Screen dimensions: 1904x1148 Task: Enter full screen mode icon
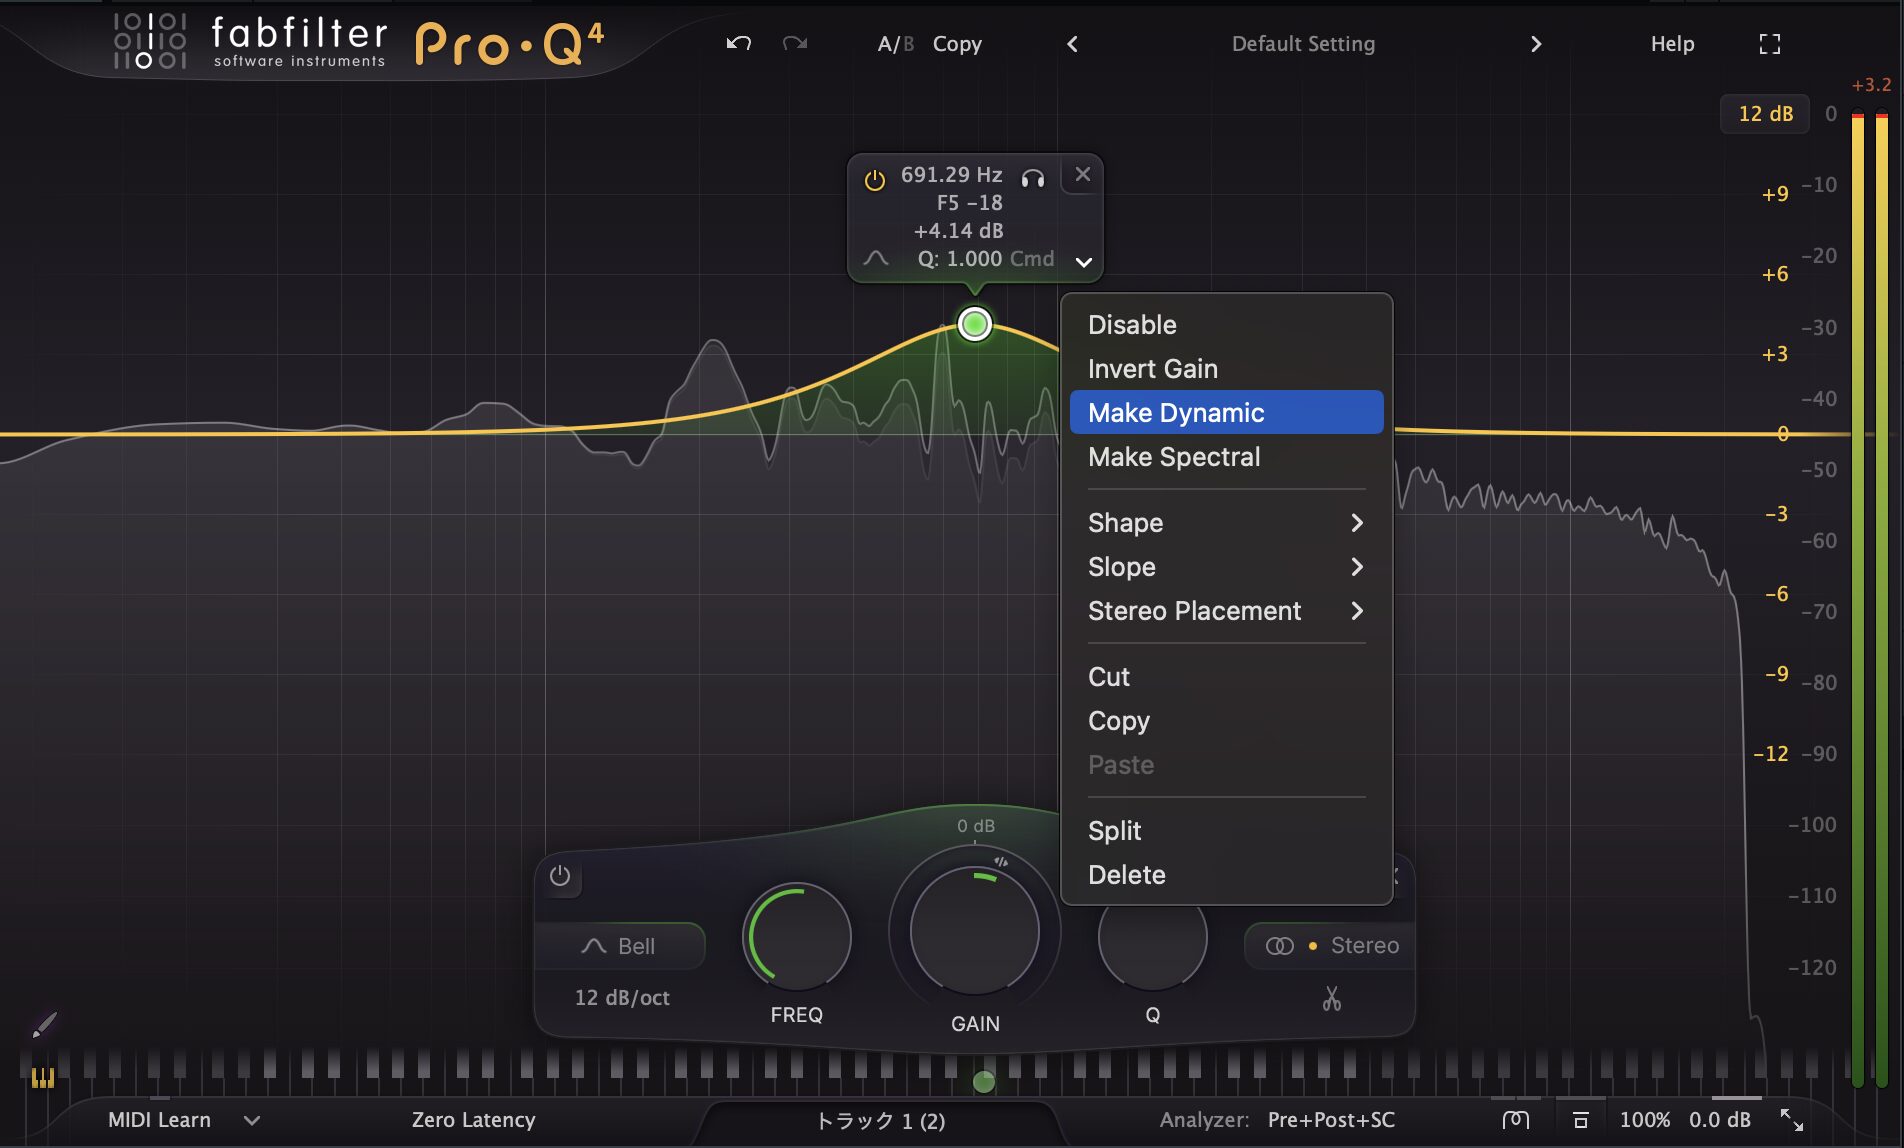pyautogui.click(x=1770, y=44)
